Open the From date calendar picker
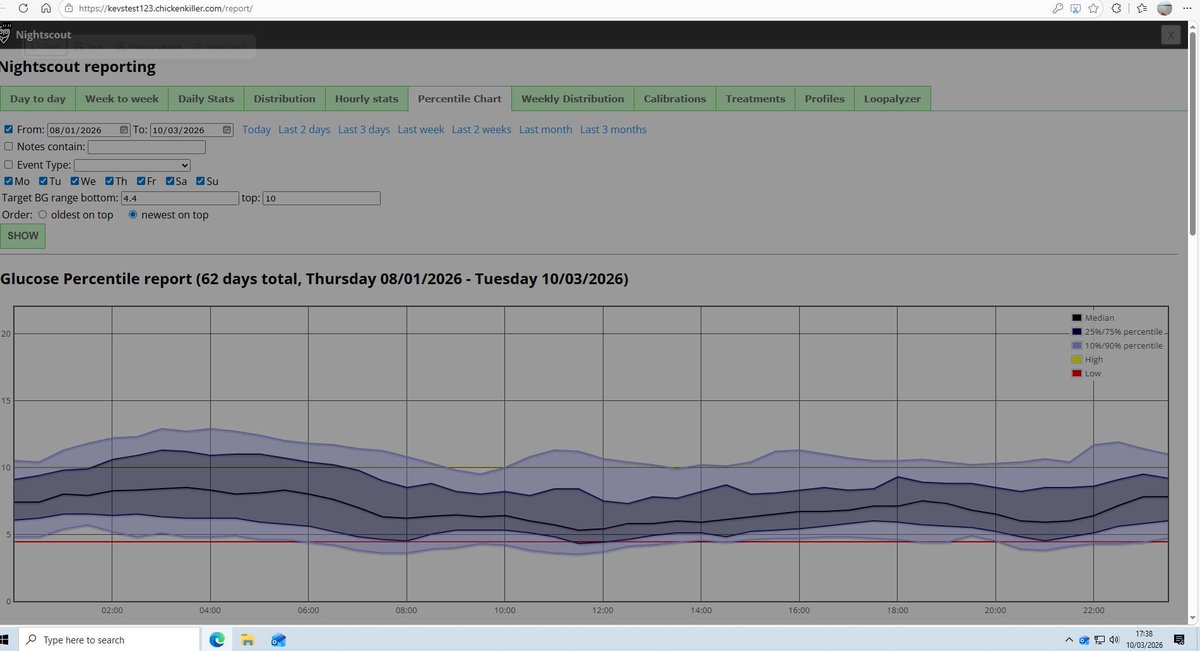 click(x=124, y=130)
